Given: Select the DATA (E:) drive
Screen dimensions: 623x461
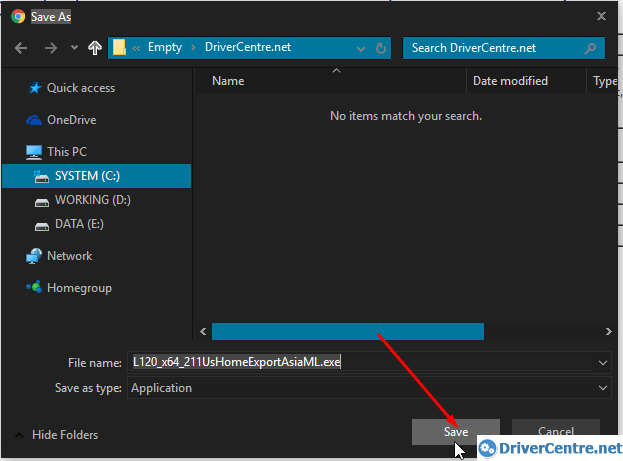Looking at the screenshot, I should point(79,224).
